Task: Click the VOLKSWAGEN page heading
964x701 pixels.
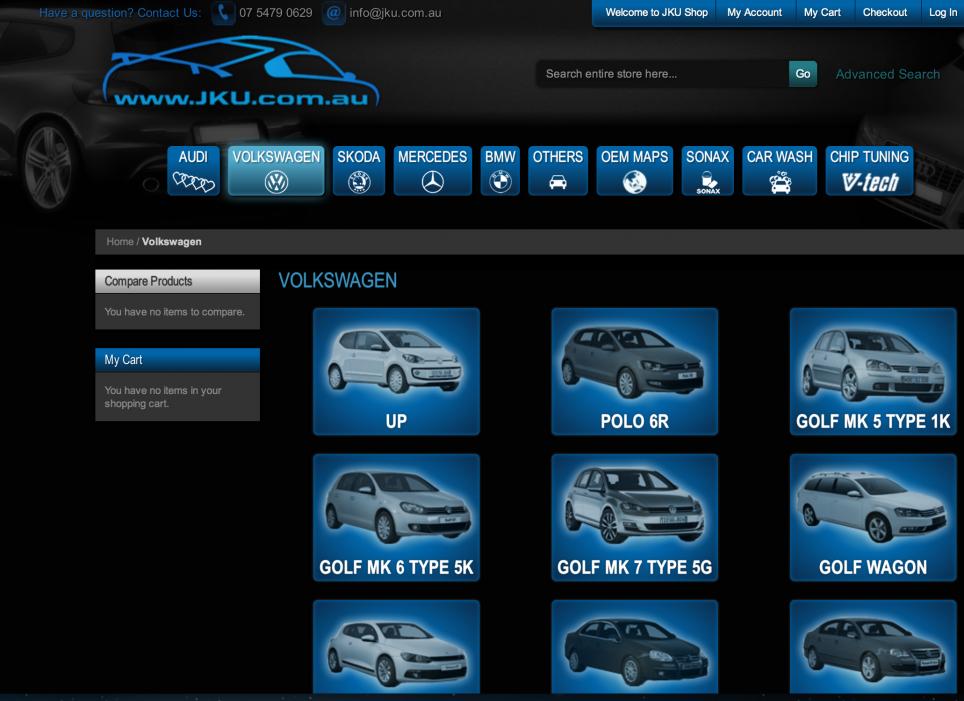Action: (338, 280)
